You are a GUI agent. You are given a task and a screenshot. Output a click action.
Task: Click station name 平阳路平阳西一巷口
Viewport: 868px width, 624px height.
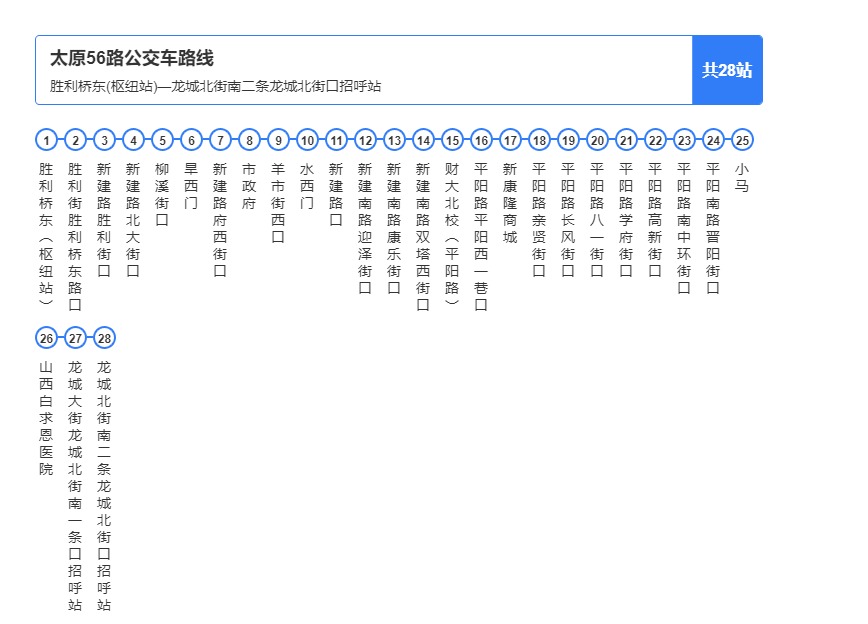pos(480,236)
